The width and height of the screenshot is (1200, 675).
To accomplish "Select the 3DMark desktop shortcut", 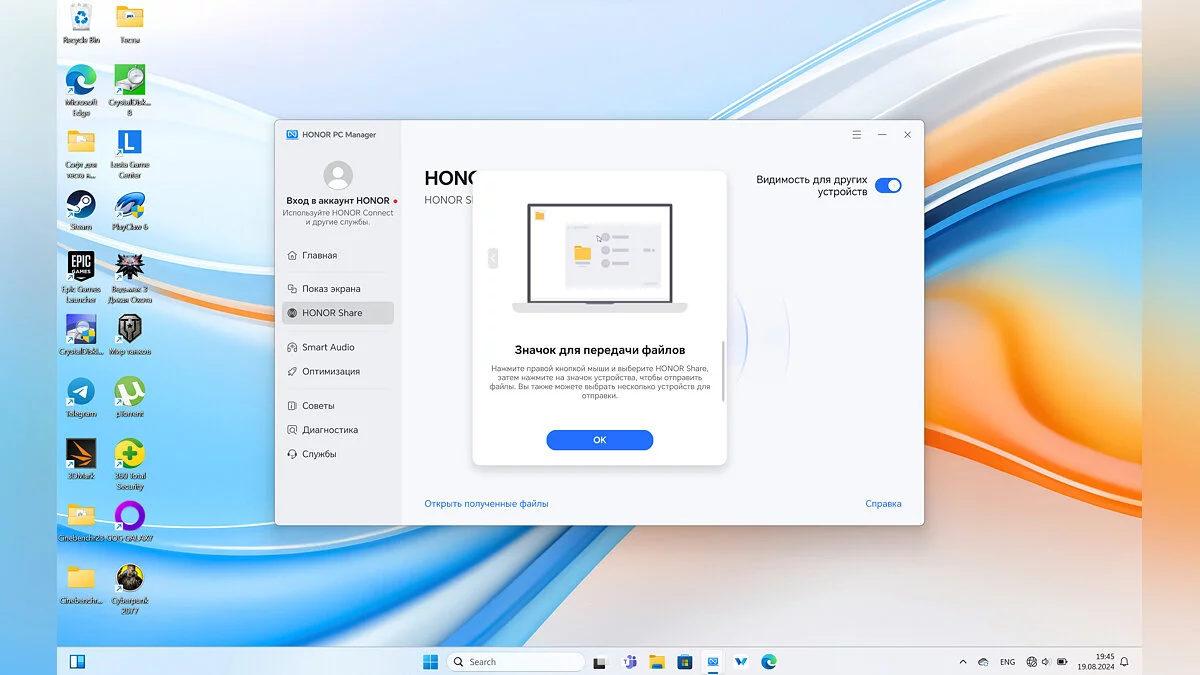I will (81, 459).
